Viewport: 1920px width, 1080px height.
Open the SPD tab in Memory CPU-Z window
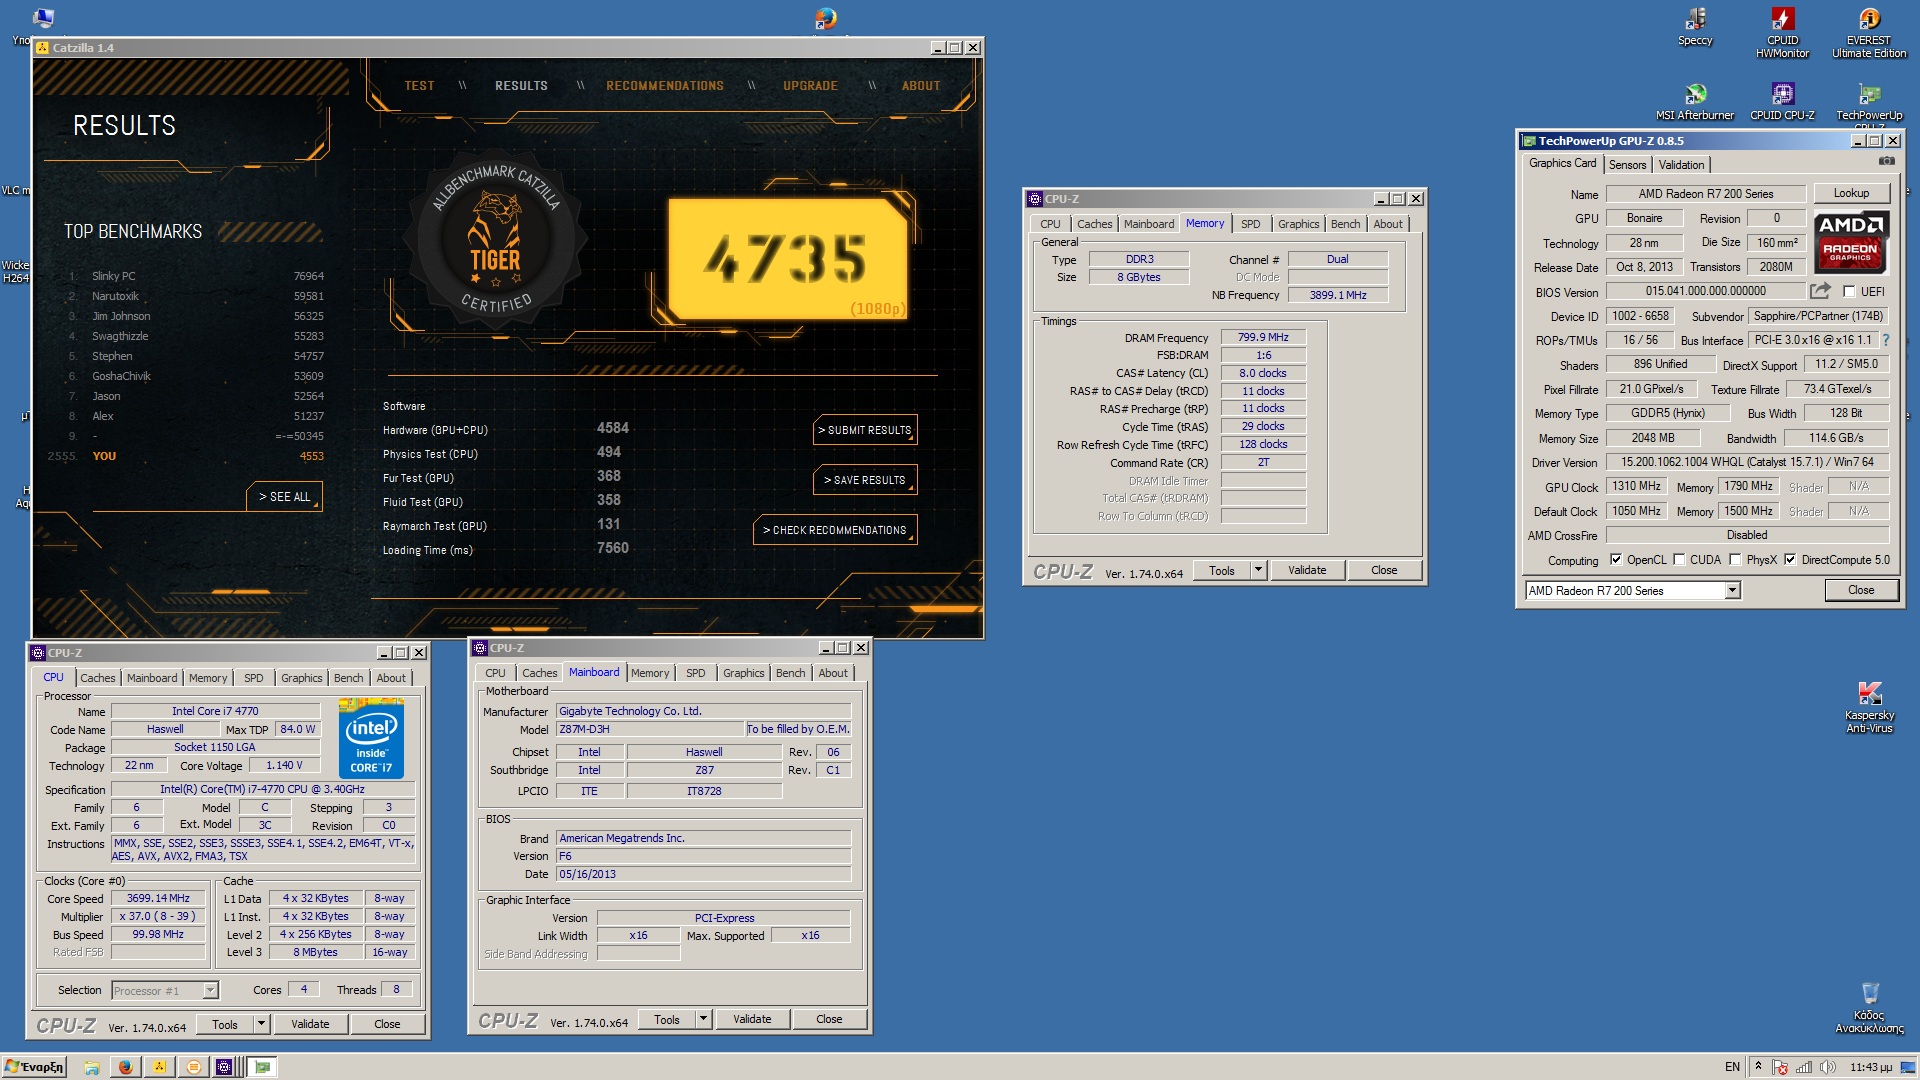[x=1250, y=224]
